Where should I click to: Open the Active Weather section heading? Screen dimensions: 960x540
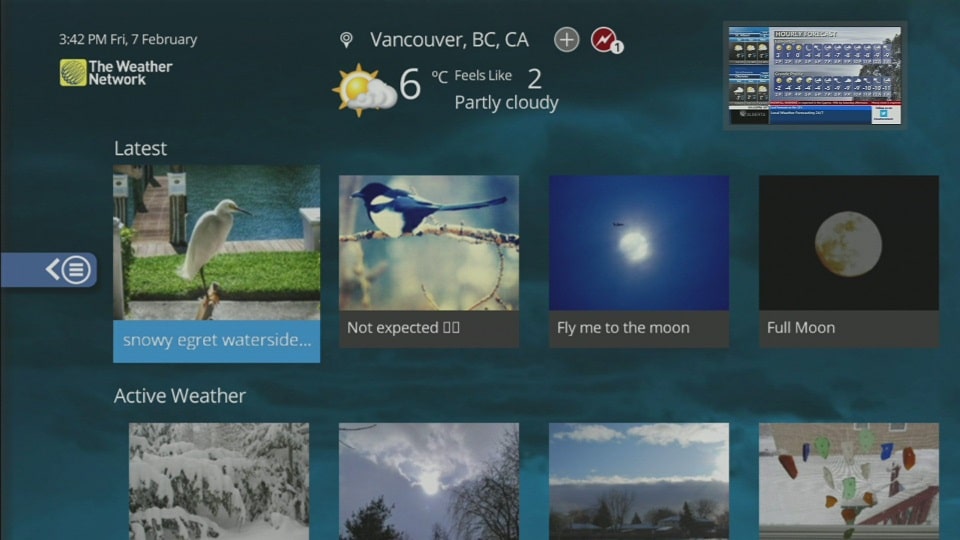pyautogui.click(x=179, y=396)
